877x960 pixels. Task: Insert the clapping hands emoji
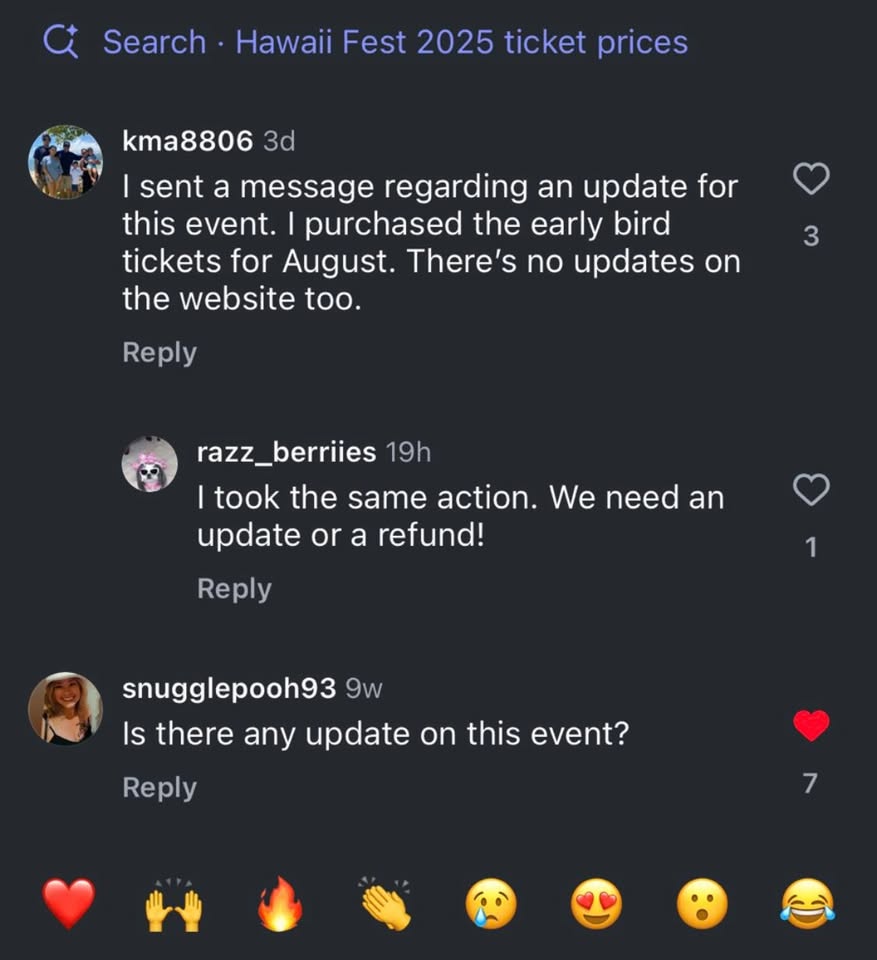click(x=386, y=904)
